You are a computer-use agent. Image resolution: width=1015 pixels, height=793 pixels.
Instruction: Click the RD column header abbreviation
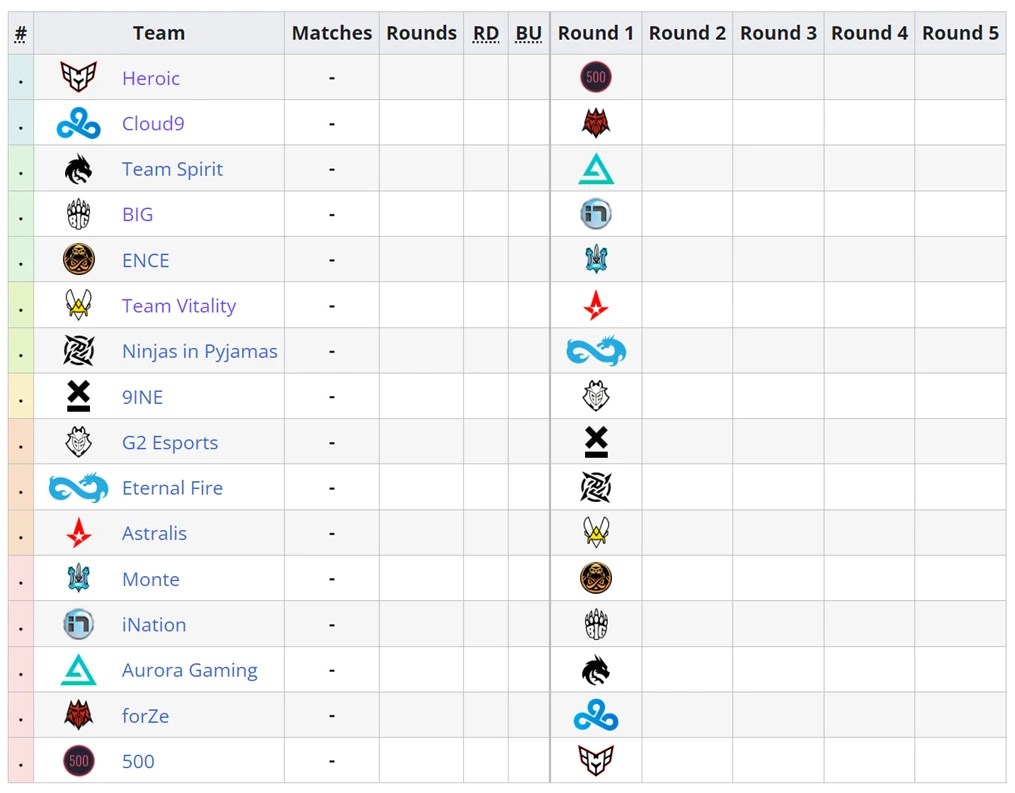coord(485,33)
